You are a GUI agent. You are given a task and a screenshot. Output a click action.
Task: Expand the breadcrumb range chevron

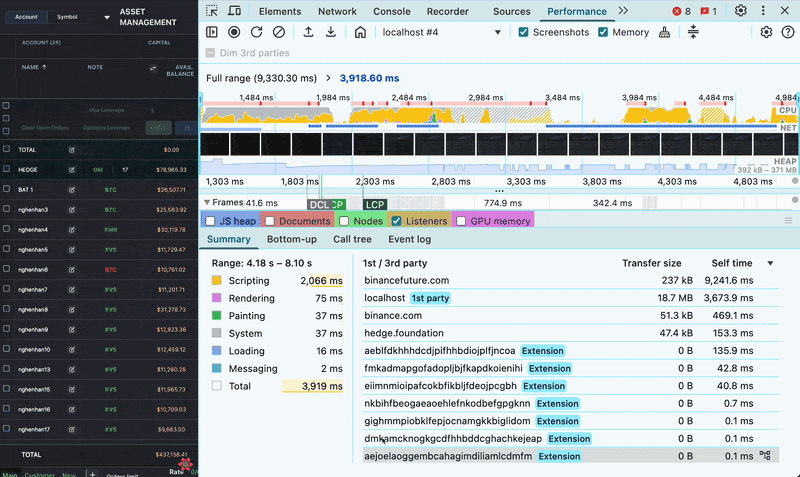tap(328, 78)
